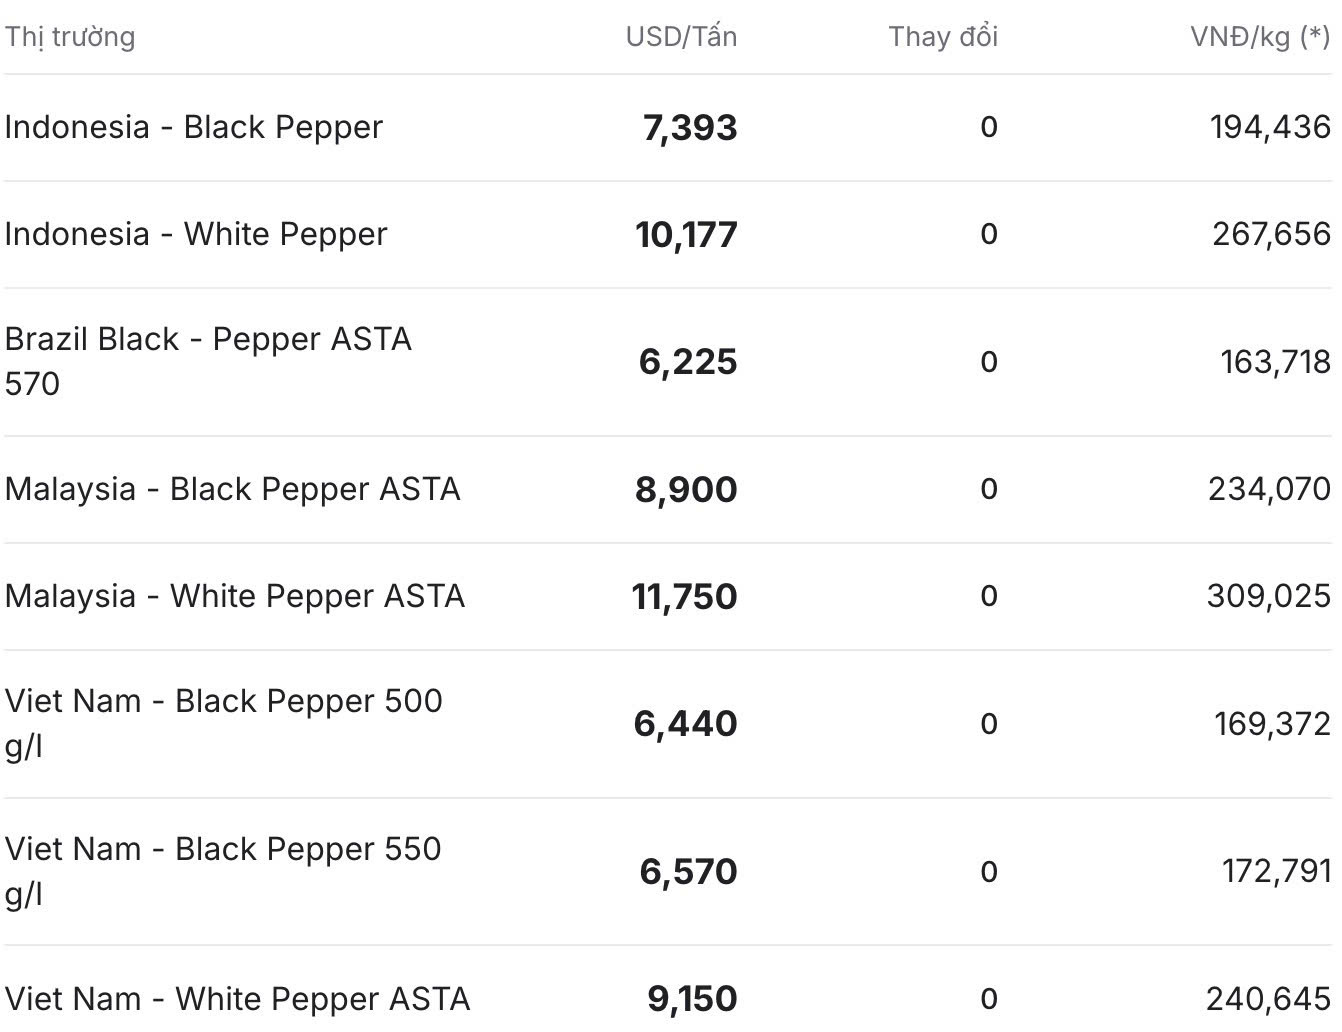Open Viet Nam - Black Pepper 500 g/l
The height and width of the screenshot is (1032, 1342).
click(x=224, y=723)
